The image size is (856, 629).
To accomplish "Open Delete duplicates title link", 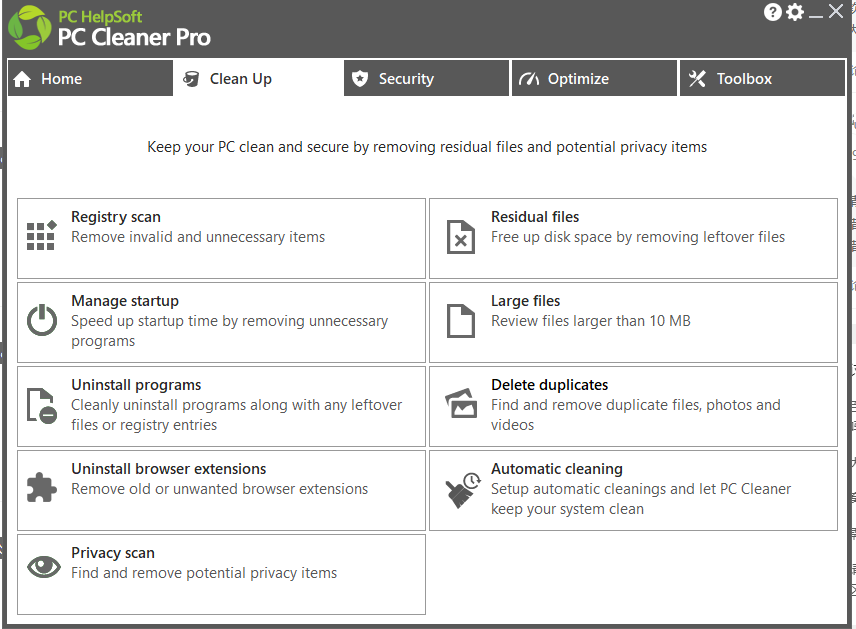I will click(x=549, y=385).
